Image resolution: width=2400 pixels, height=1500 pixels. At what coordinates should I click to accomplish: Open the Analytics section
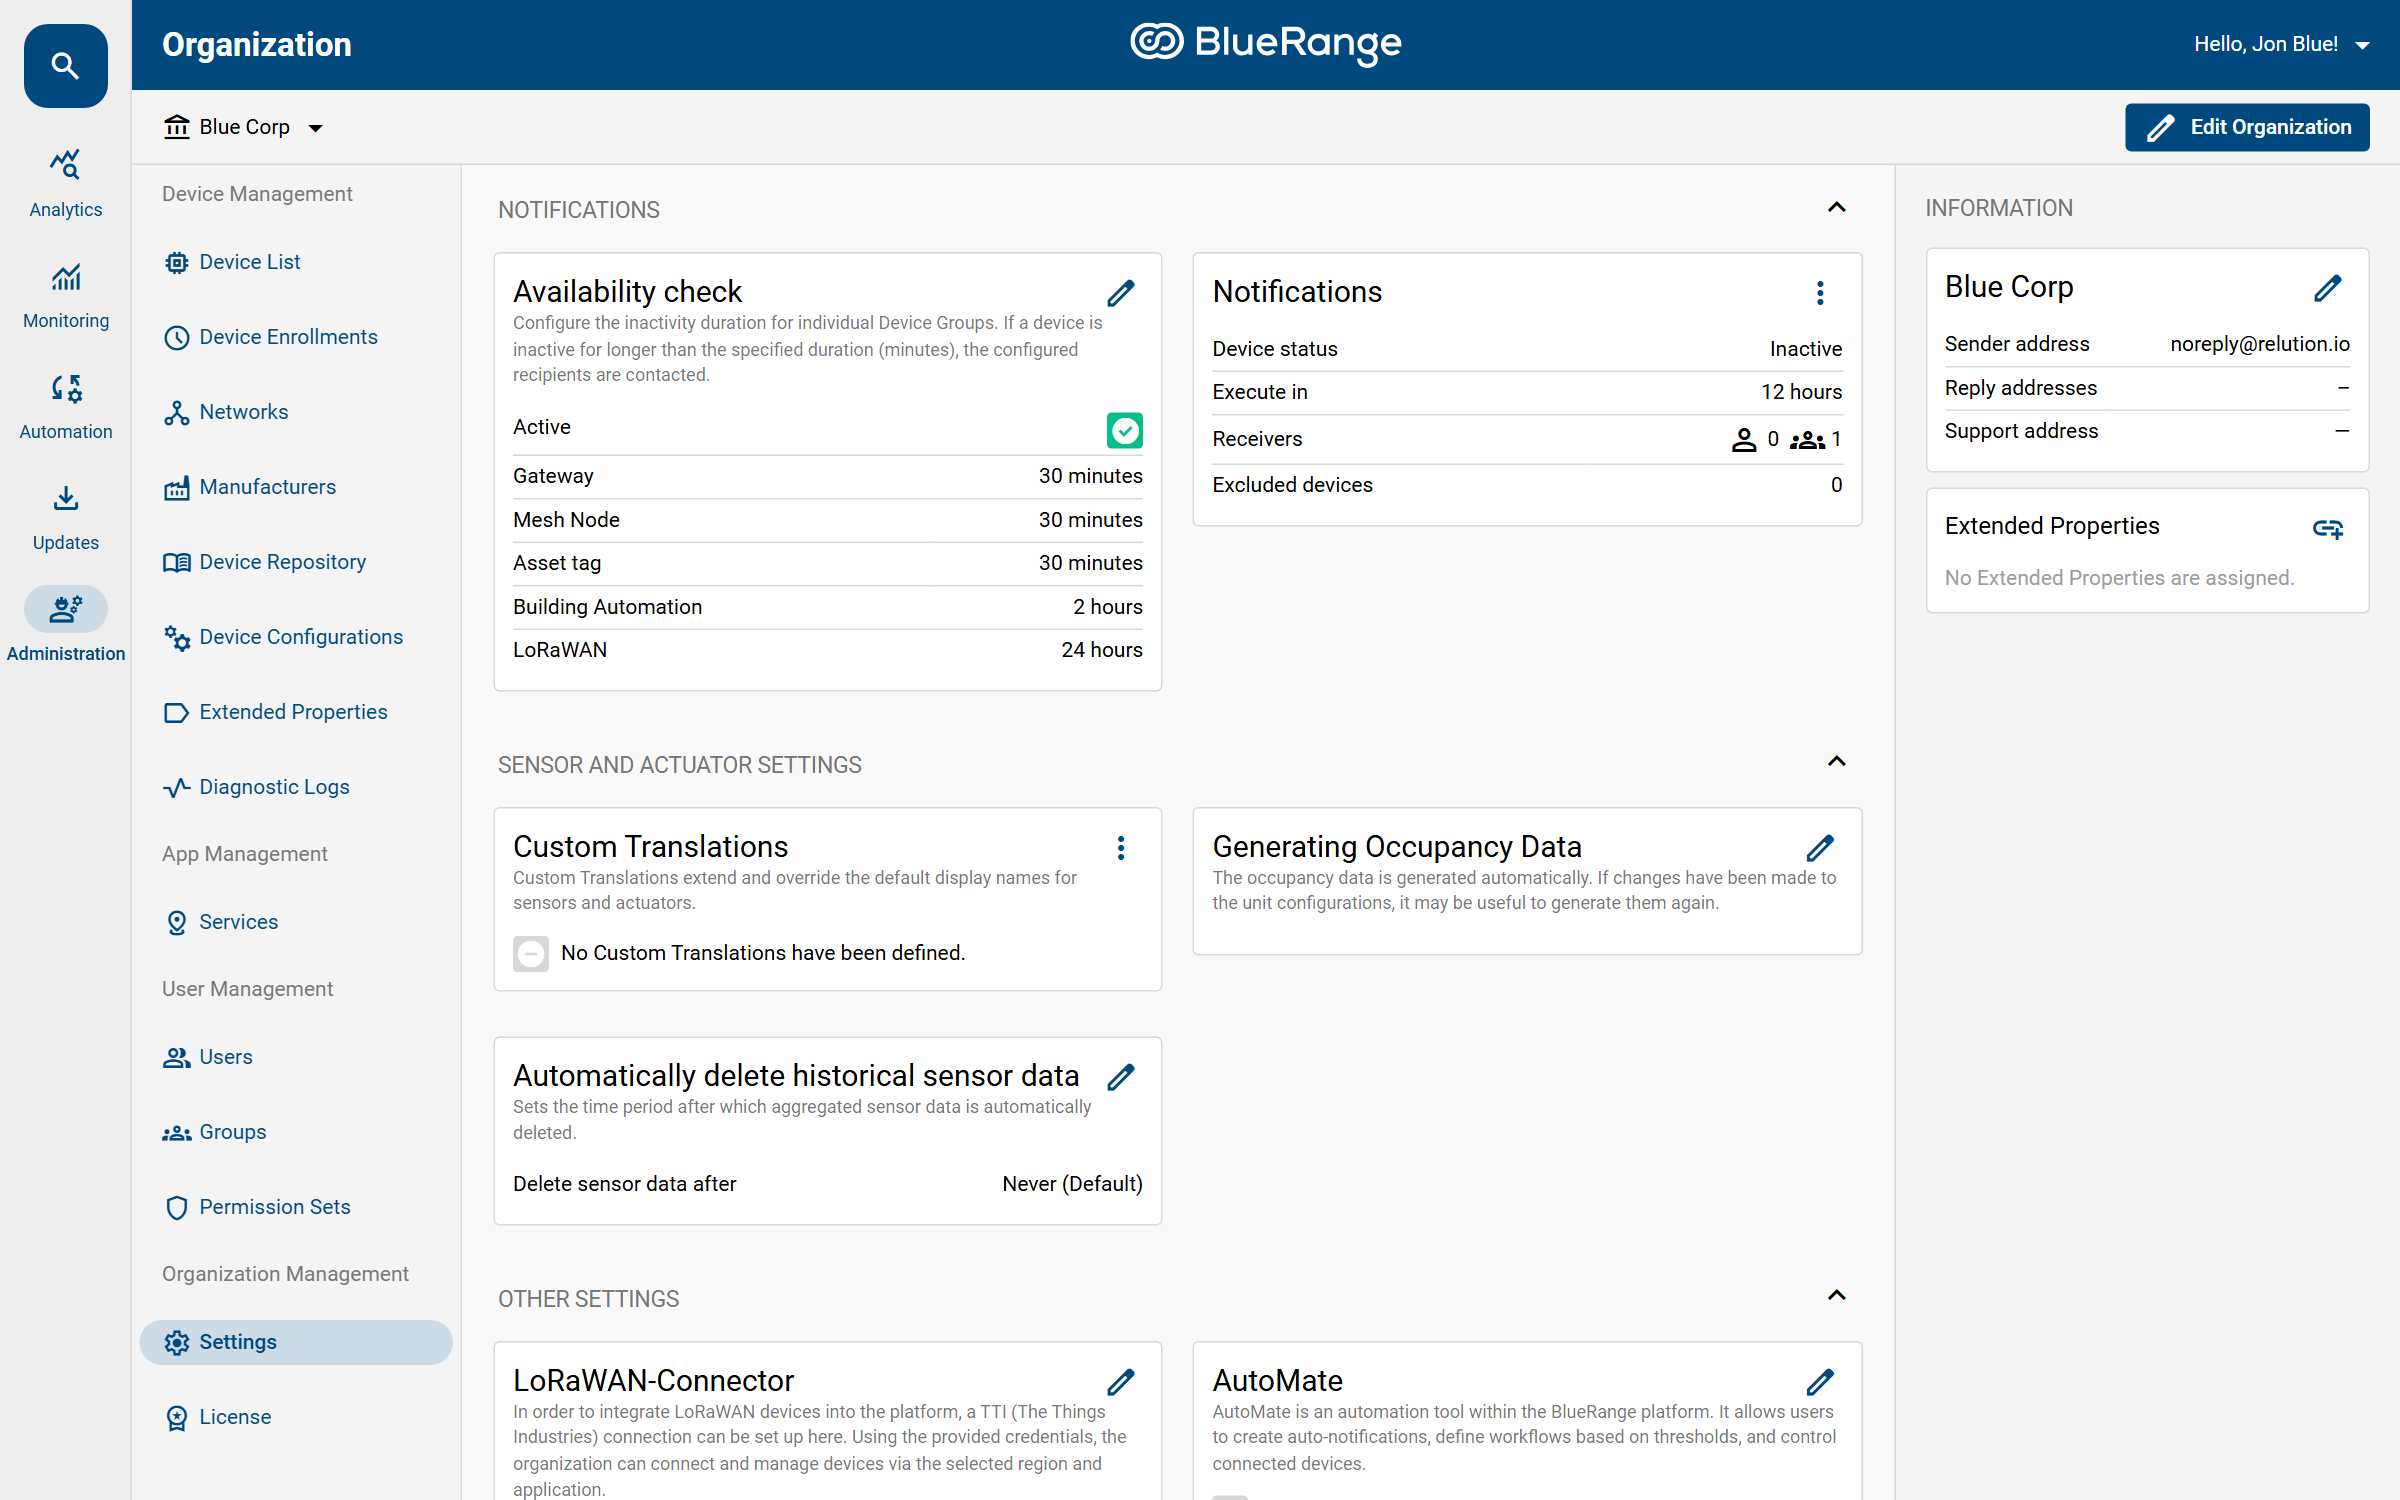coord(66,184)
